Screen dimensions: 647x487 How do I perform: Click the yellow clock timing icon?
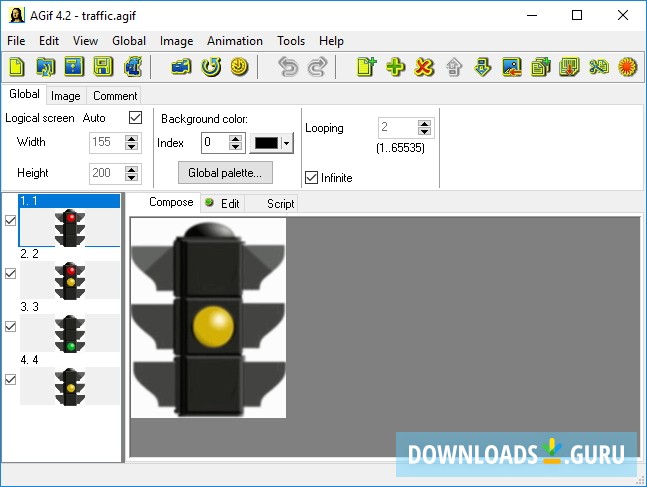(x=239, y=67)
